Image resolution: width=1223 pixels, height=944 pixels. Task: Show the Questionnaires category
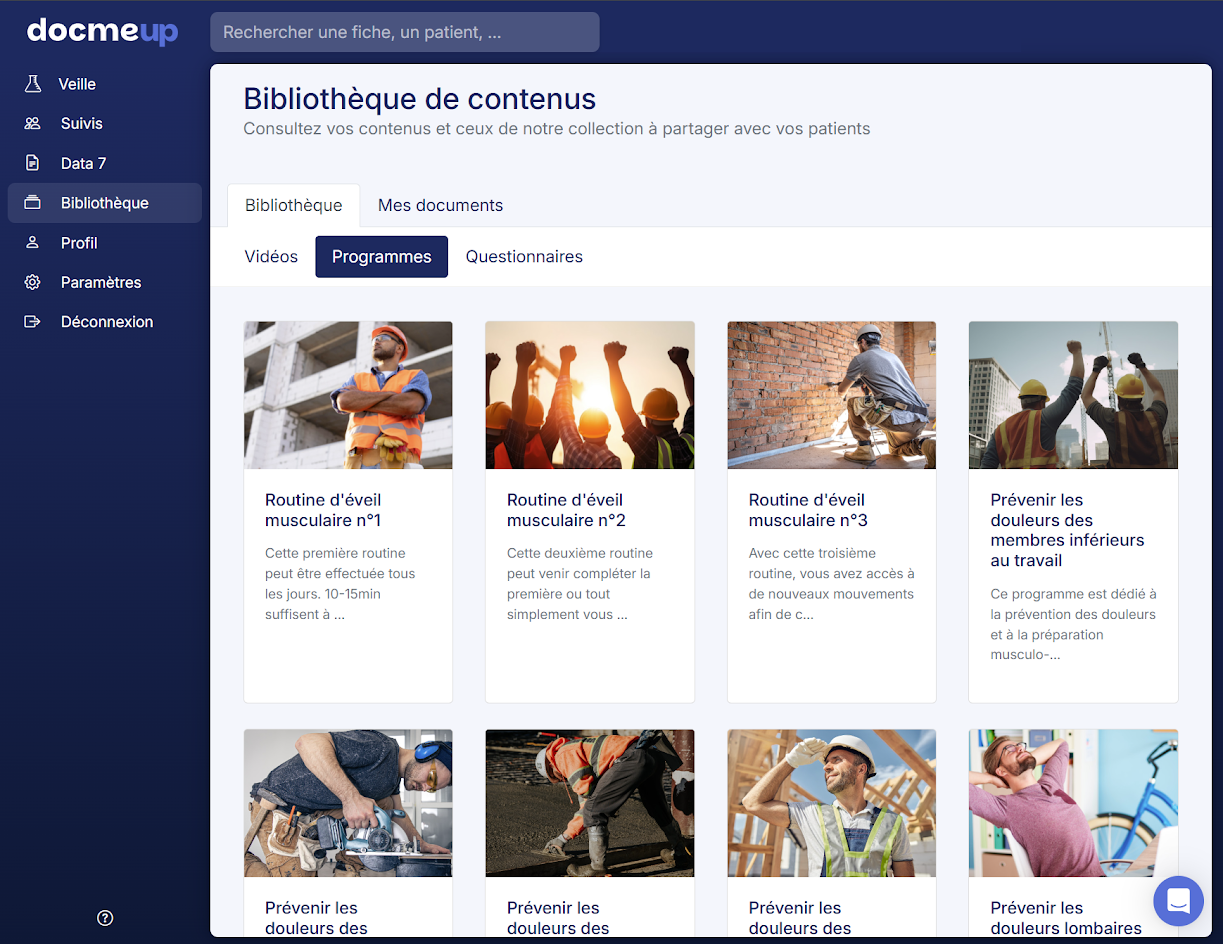click(x=524, y=257)
